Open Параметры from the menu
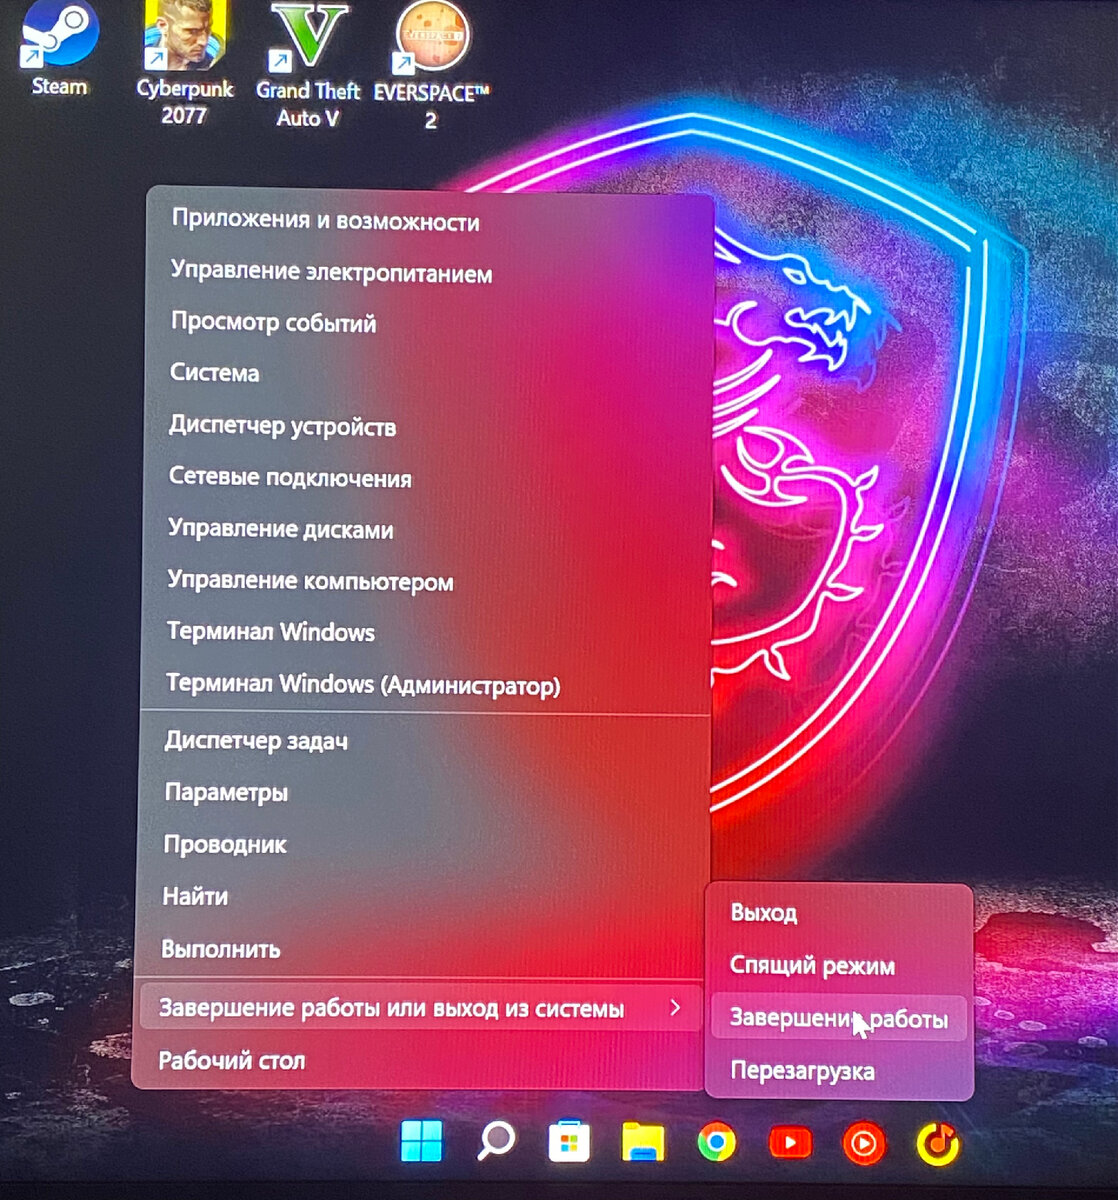 pyautogui.click(x=424, y=793)
